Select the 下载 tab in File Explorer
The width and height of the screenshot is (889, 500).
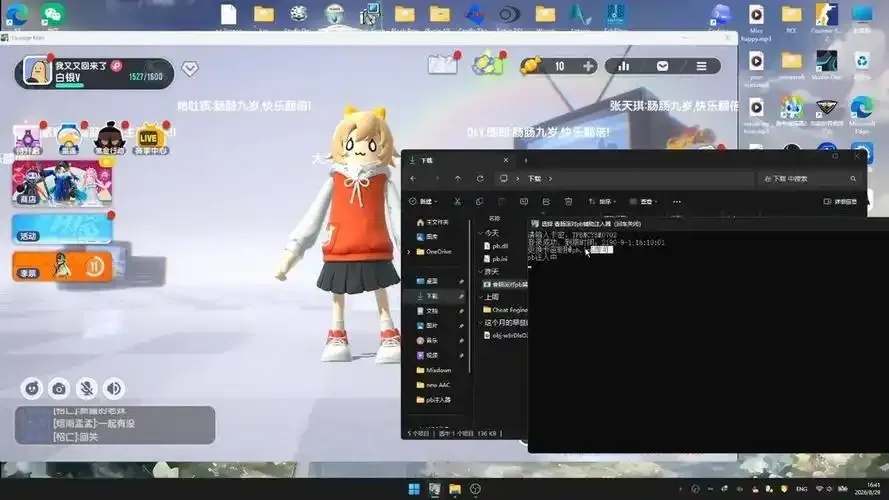pyautogui.click(x=458, y=160)
